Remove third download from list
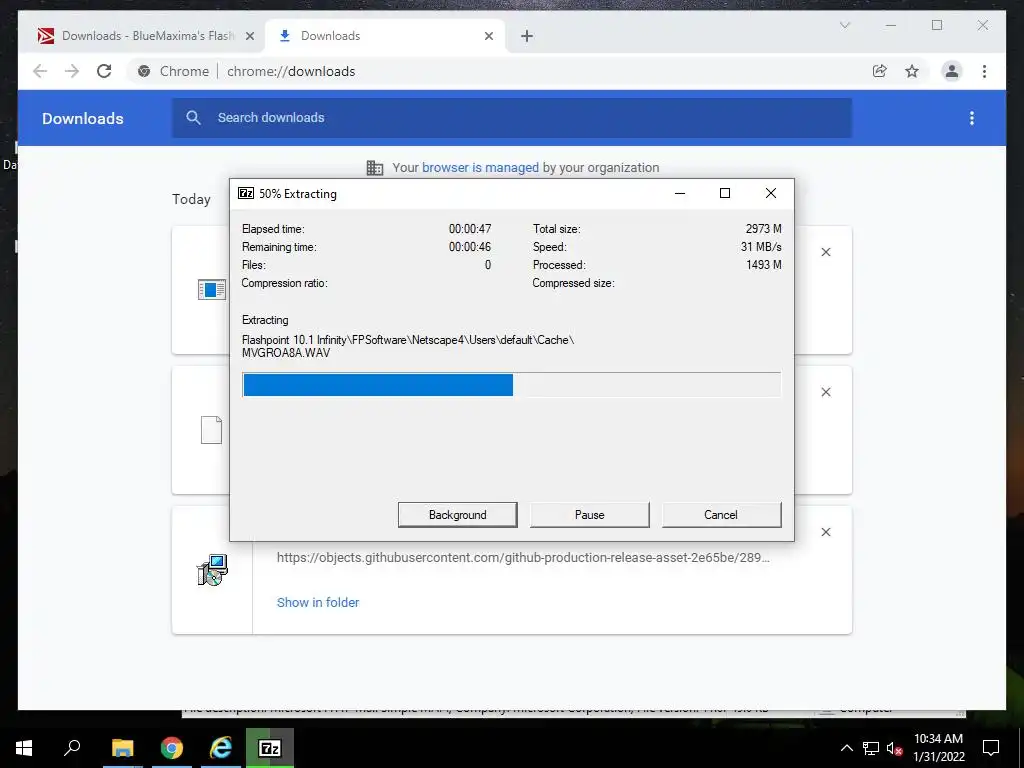Image resolution: width=1024 pixels, height=768 pixels. click(x=825, y=532)
